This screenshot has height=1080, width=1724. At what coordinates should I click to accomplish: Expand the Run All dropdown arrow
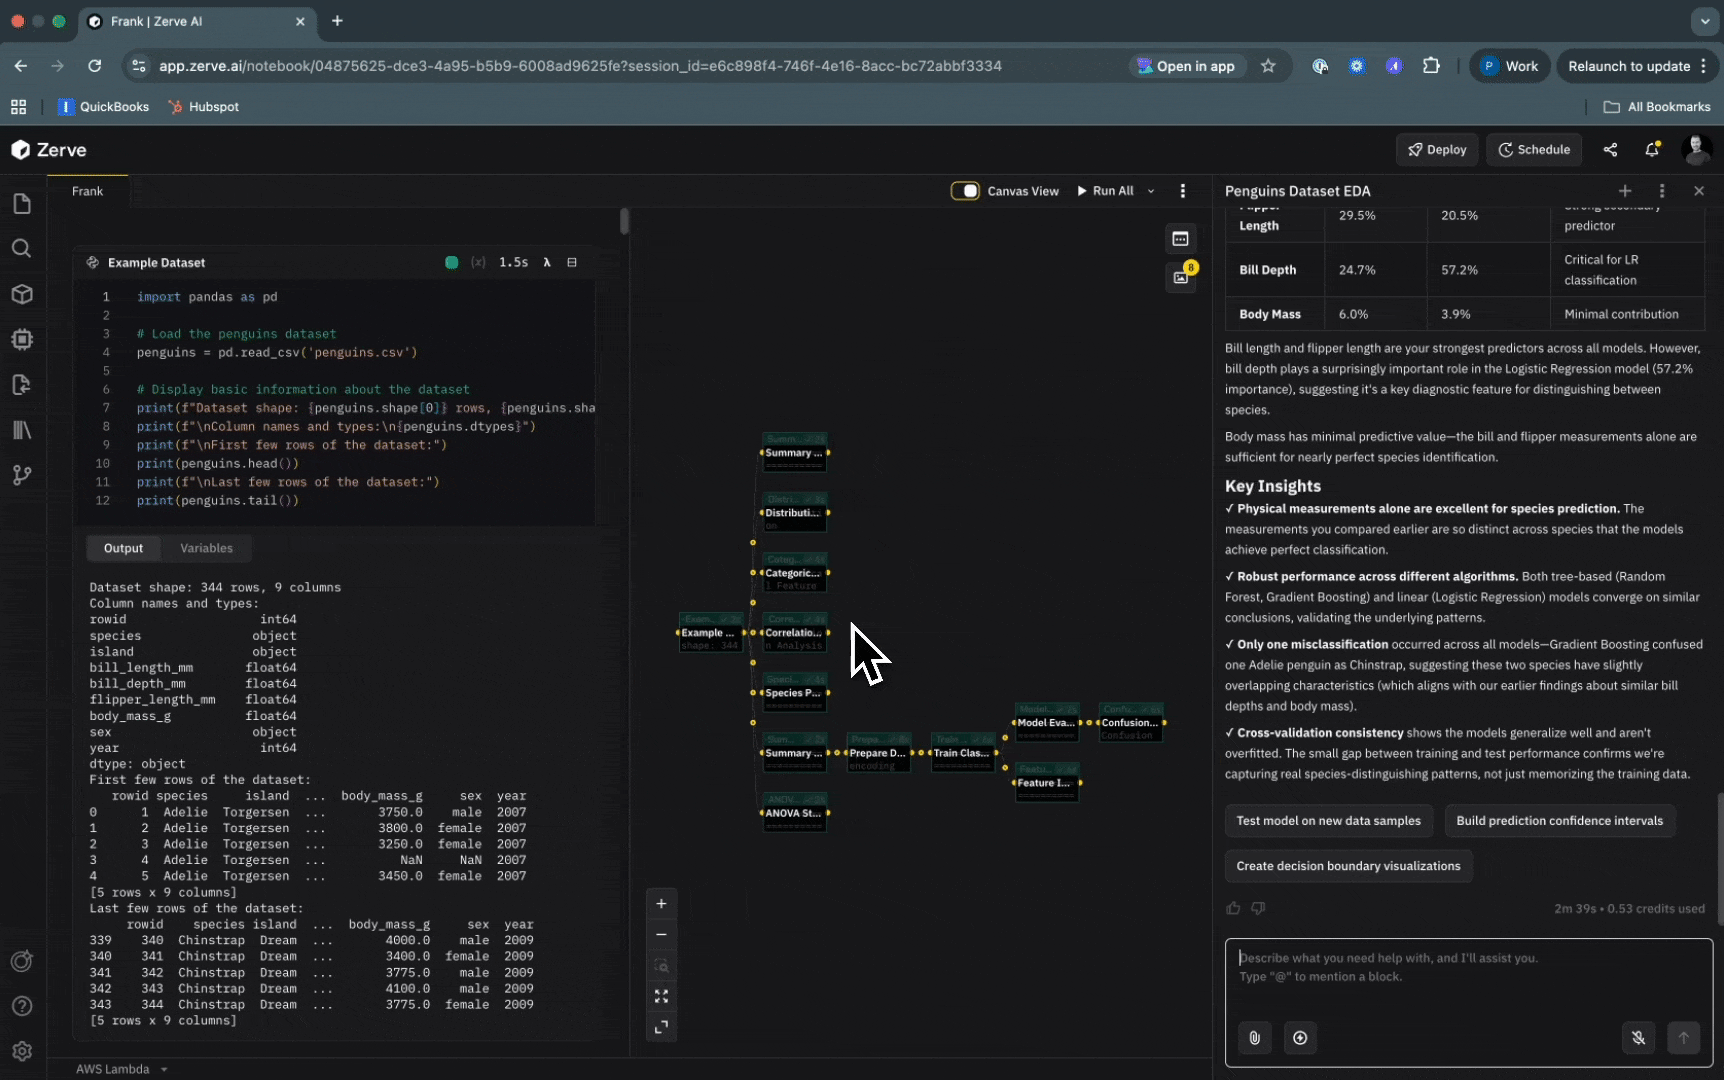point(1151,191)
